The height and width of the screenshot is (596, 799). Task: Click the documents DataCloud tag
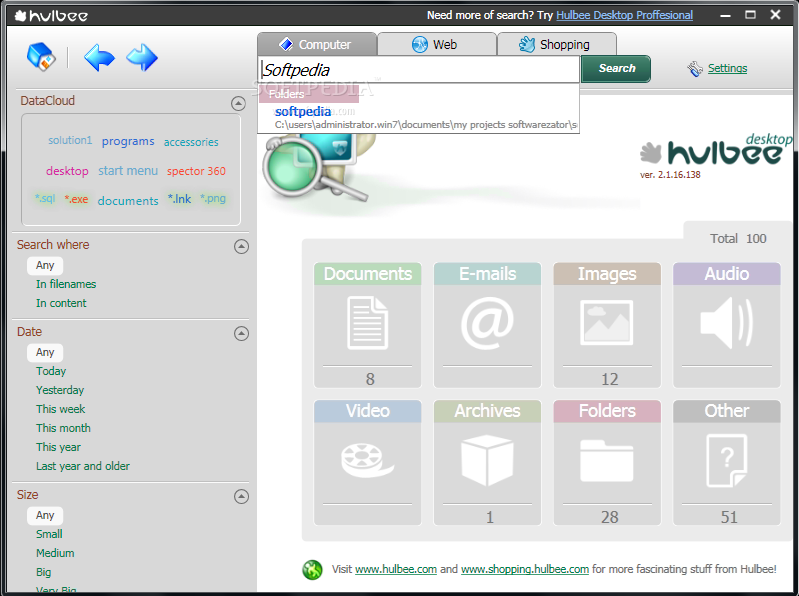[x=128, y=201]
